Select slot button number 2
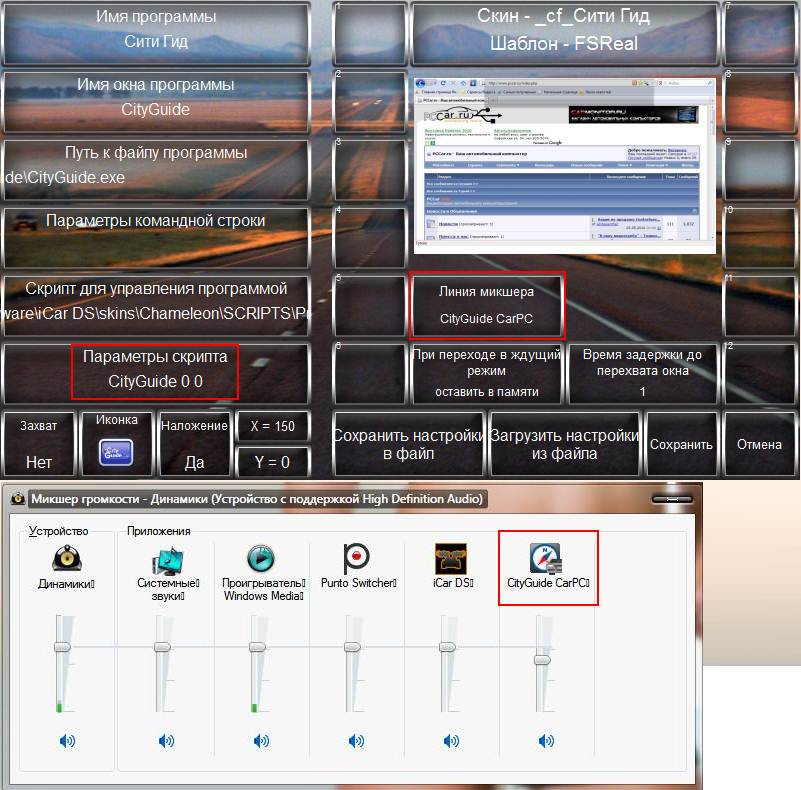This screenshot has width=801, height=790. [x=369, y=102]
